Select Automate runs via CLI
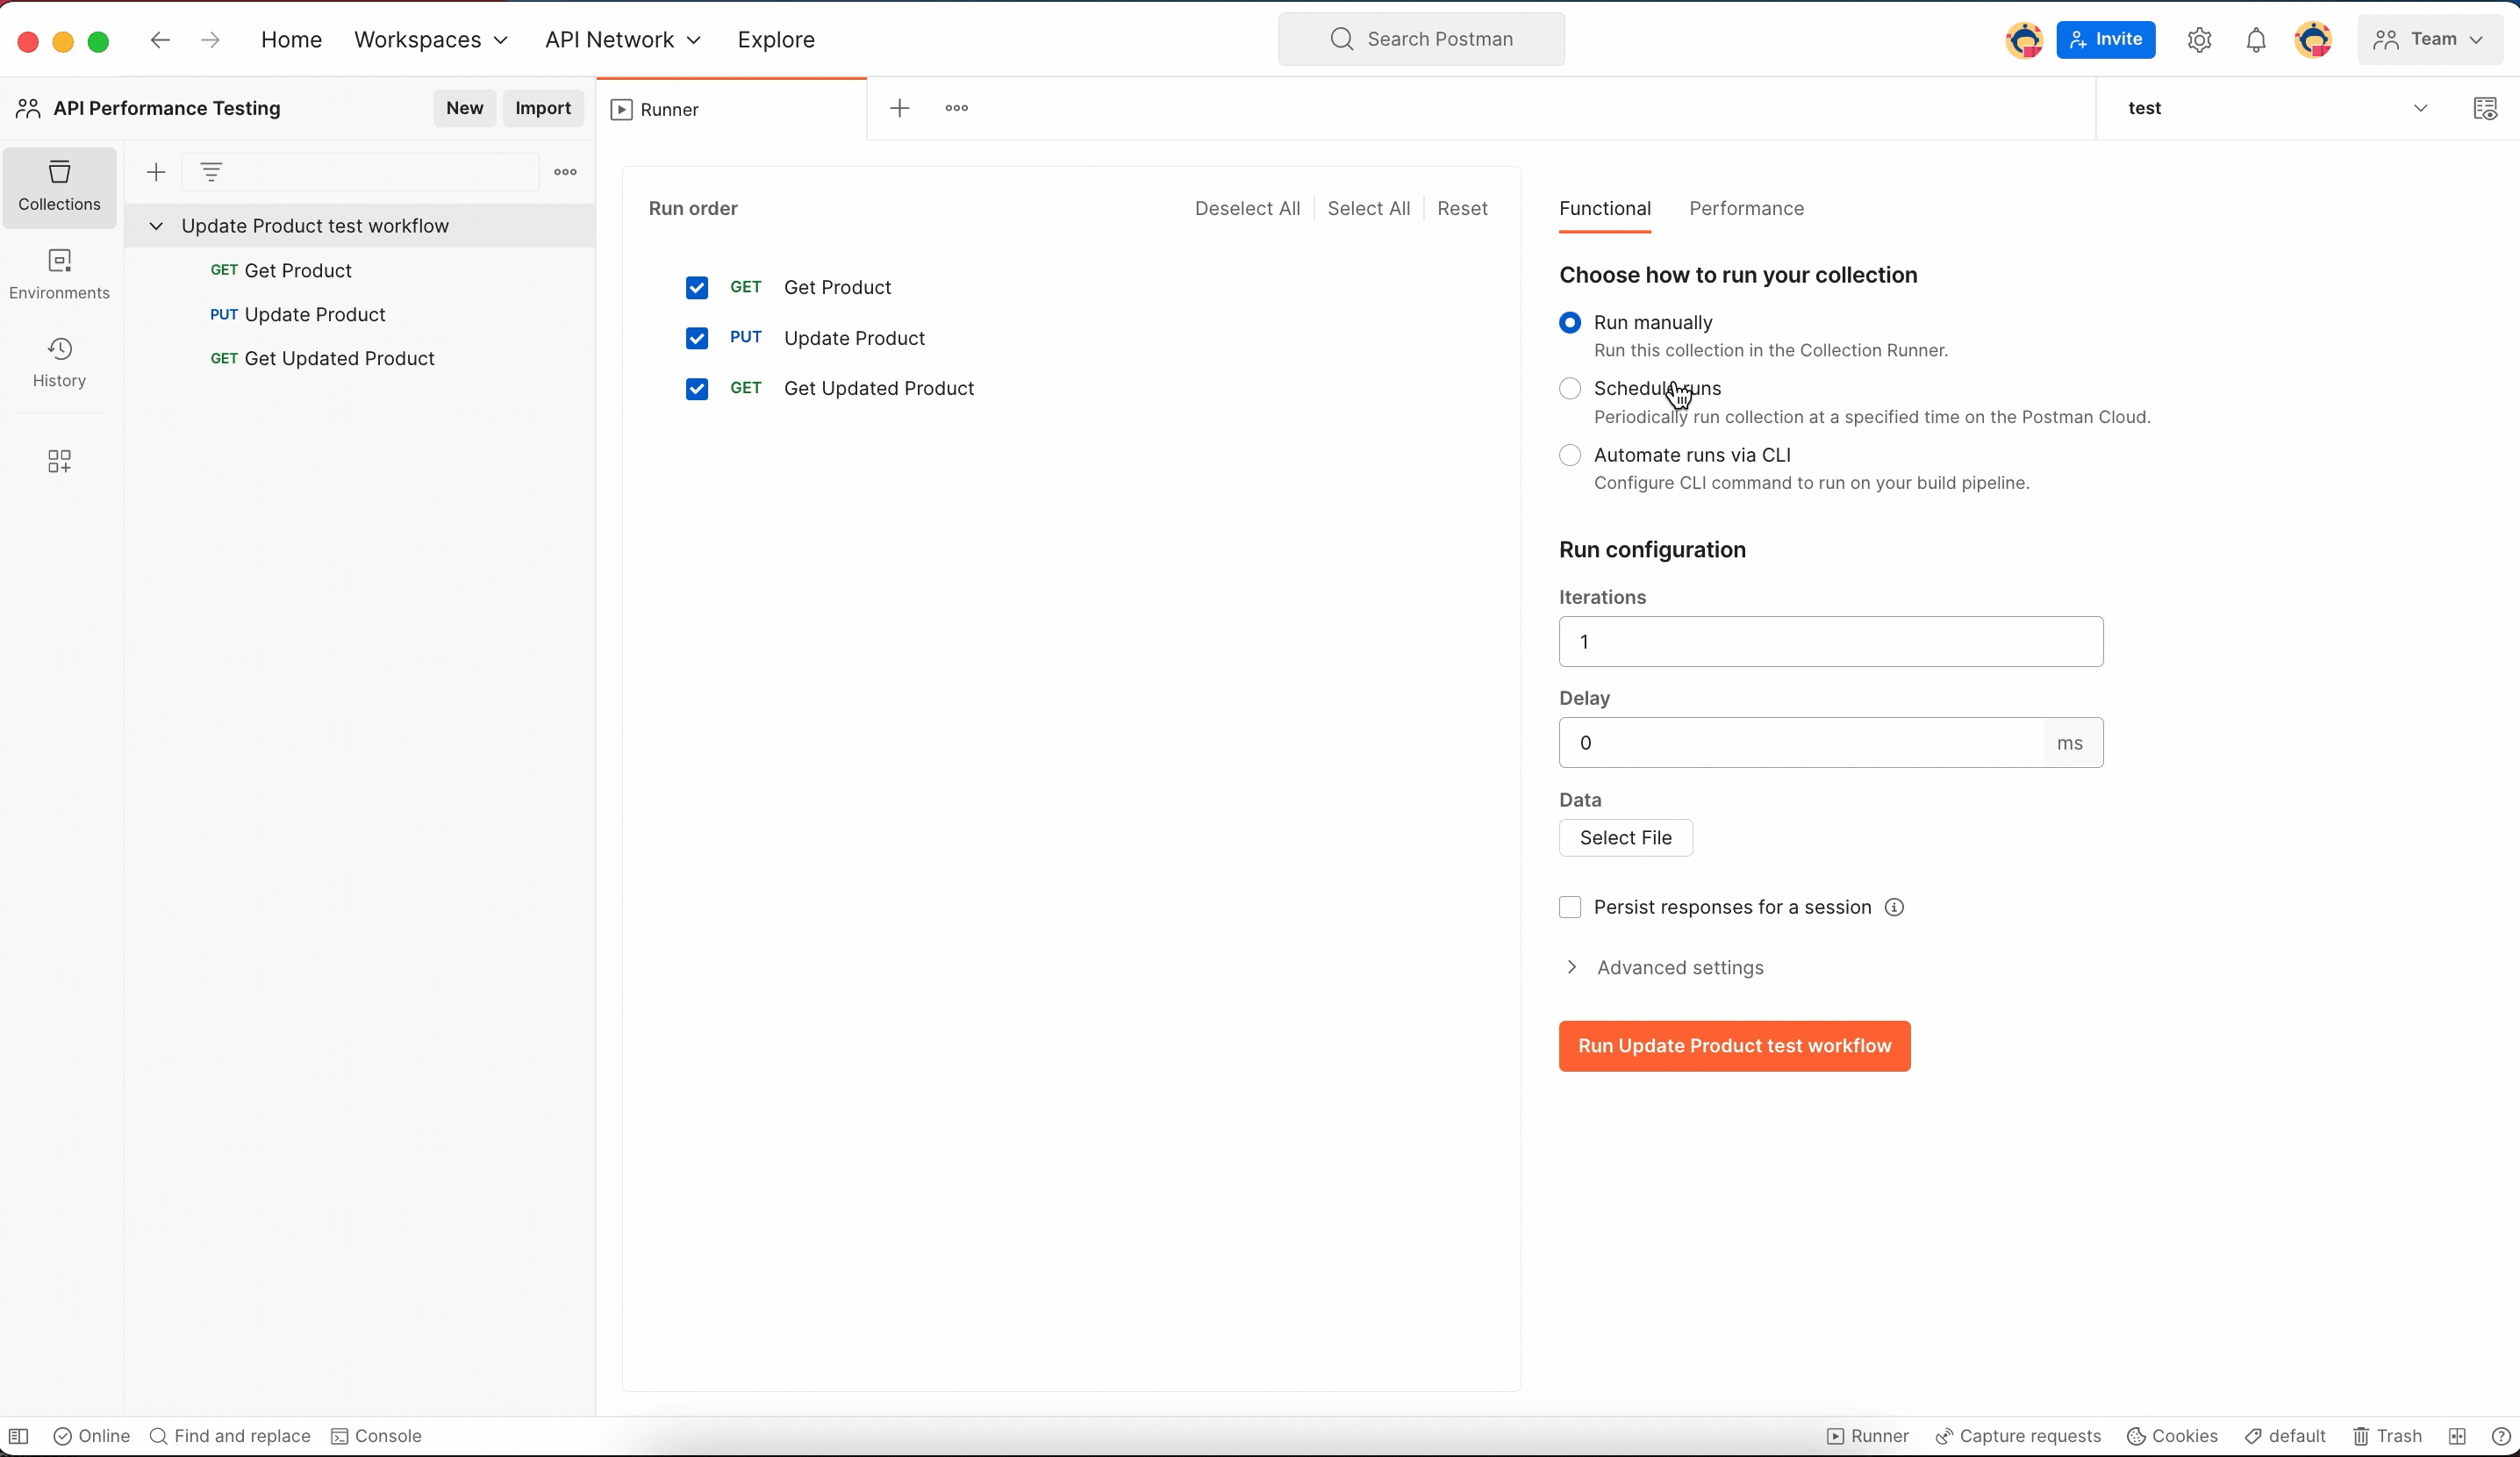 click(1570, 455)
